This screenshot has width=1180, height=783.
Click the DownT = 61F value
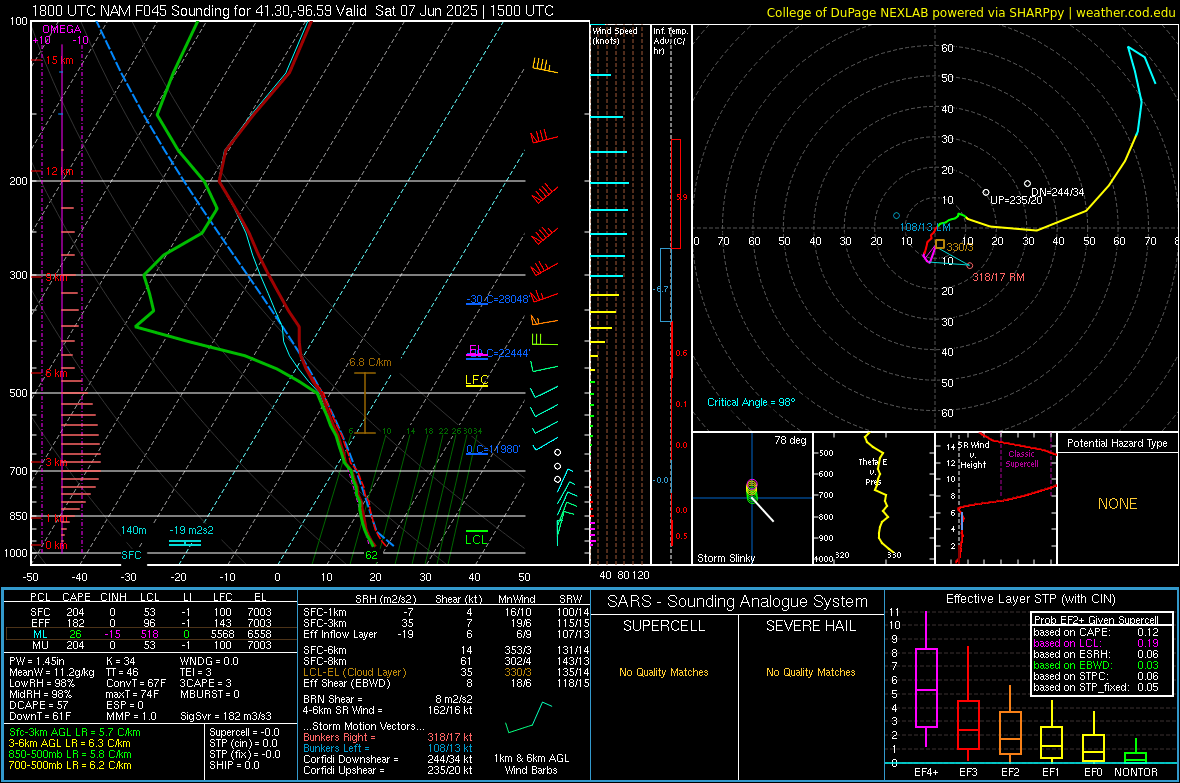40,716
